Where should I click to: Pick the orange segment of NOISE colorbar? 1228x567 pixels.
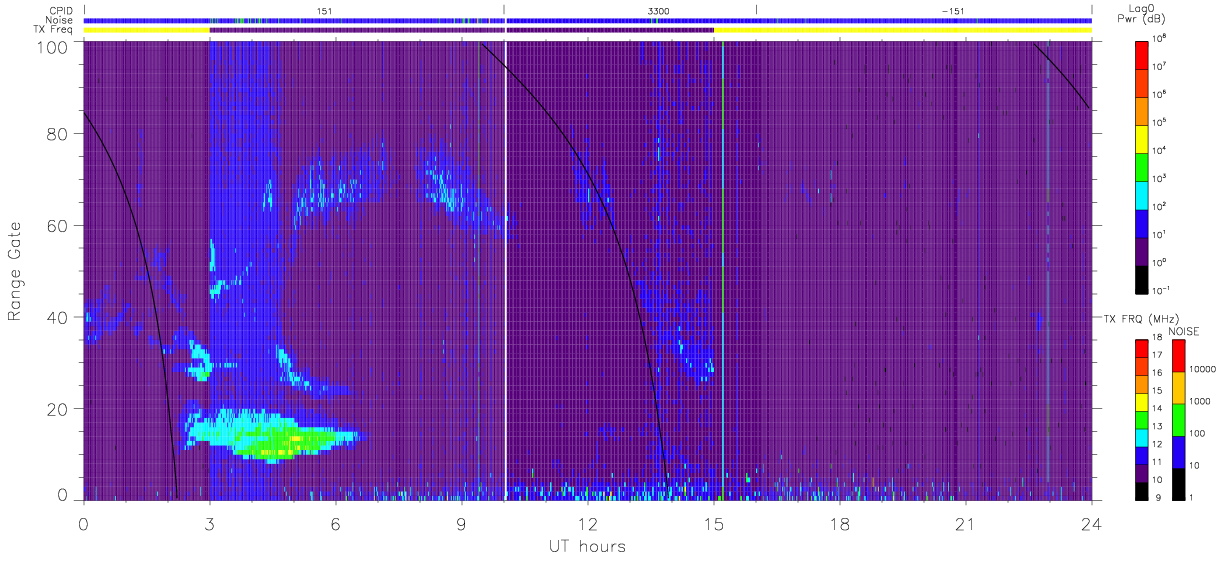1179,387
